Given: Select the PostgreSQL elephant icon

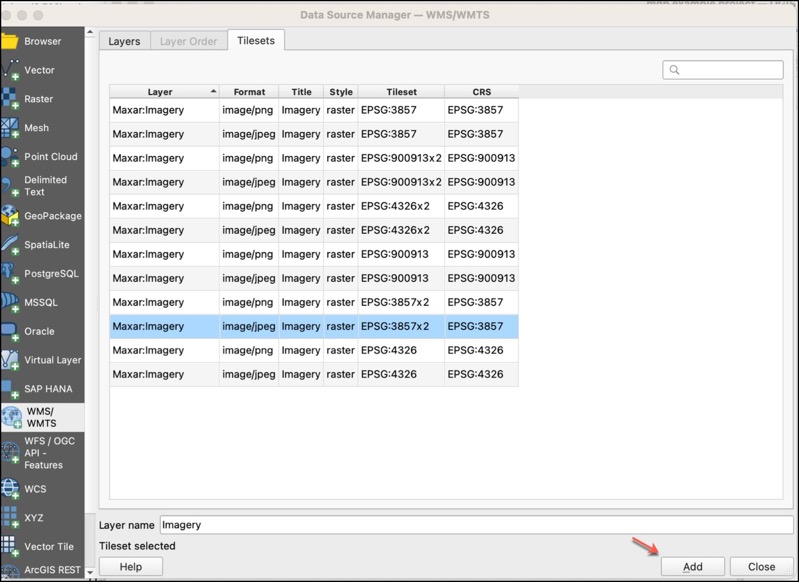Looking at the screenshot, I should tap(10, 273).
